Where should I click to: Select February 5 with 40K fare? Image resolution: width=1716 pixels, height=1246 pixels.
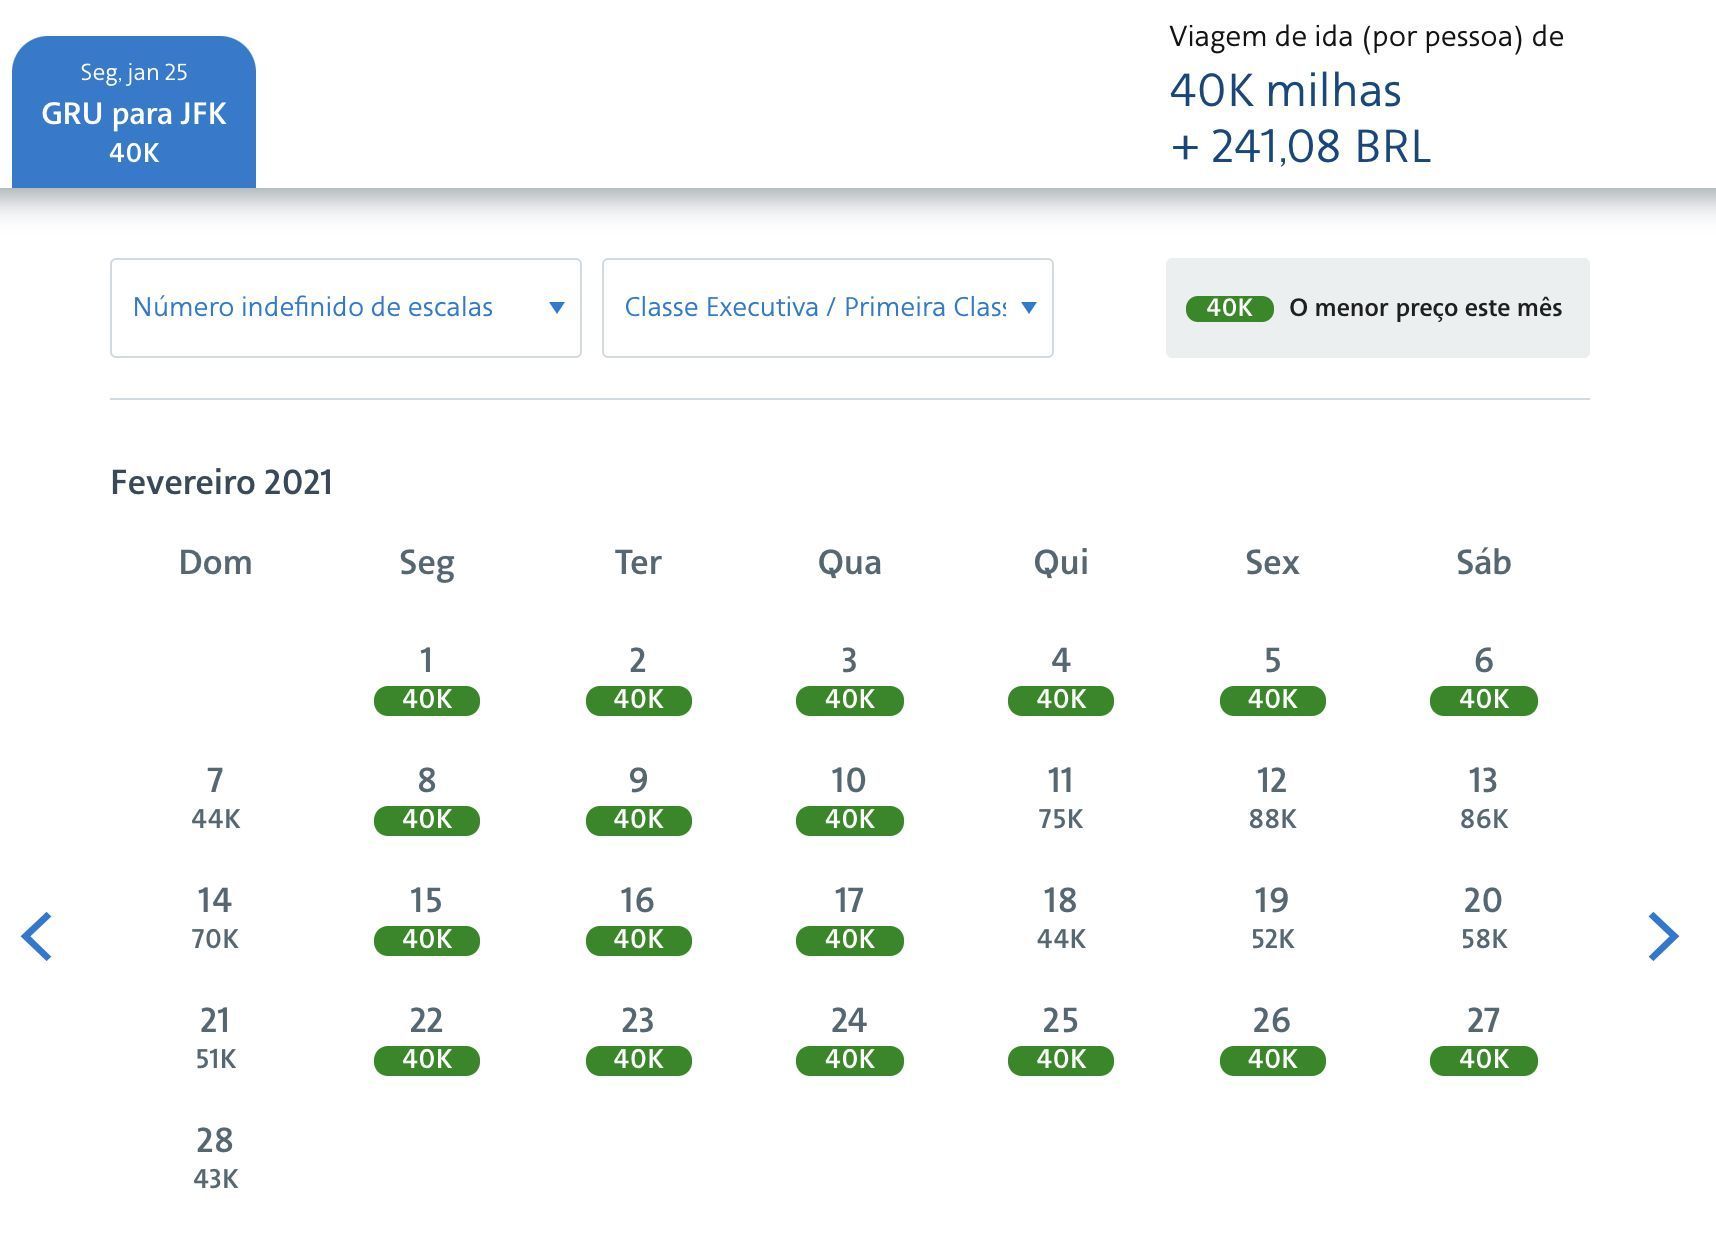pos(1272,680)
